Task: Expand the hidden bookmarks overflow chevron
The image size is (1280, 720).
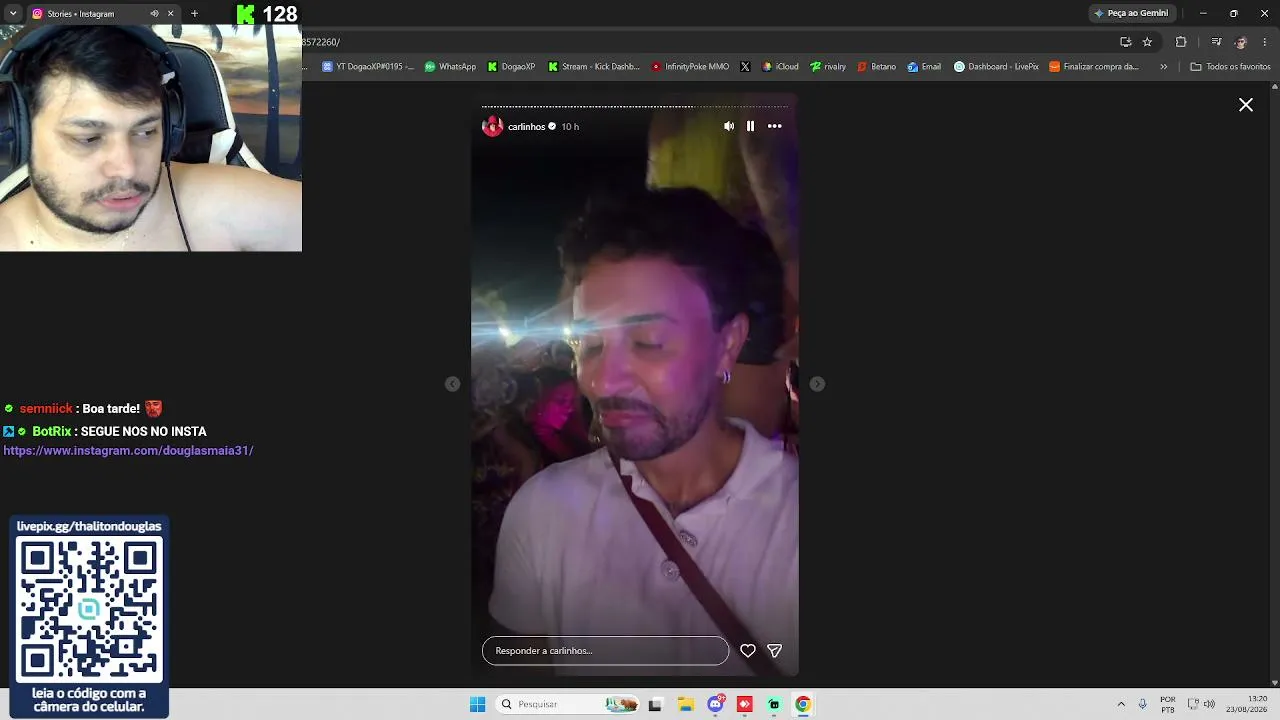Action: pos(1163,67)
